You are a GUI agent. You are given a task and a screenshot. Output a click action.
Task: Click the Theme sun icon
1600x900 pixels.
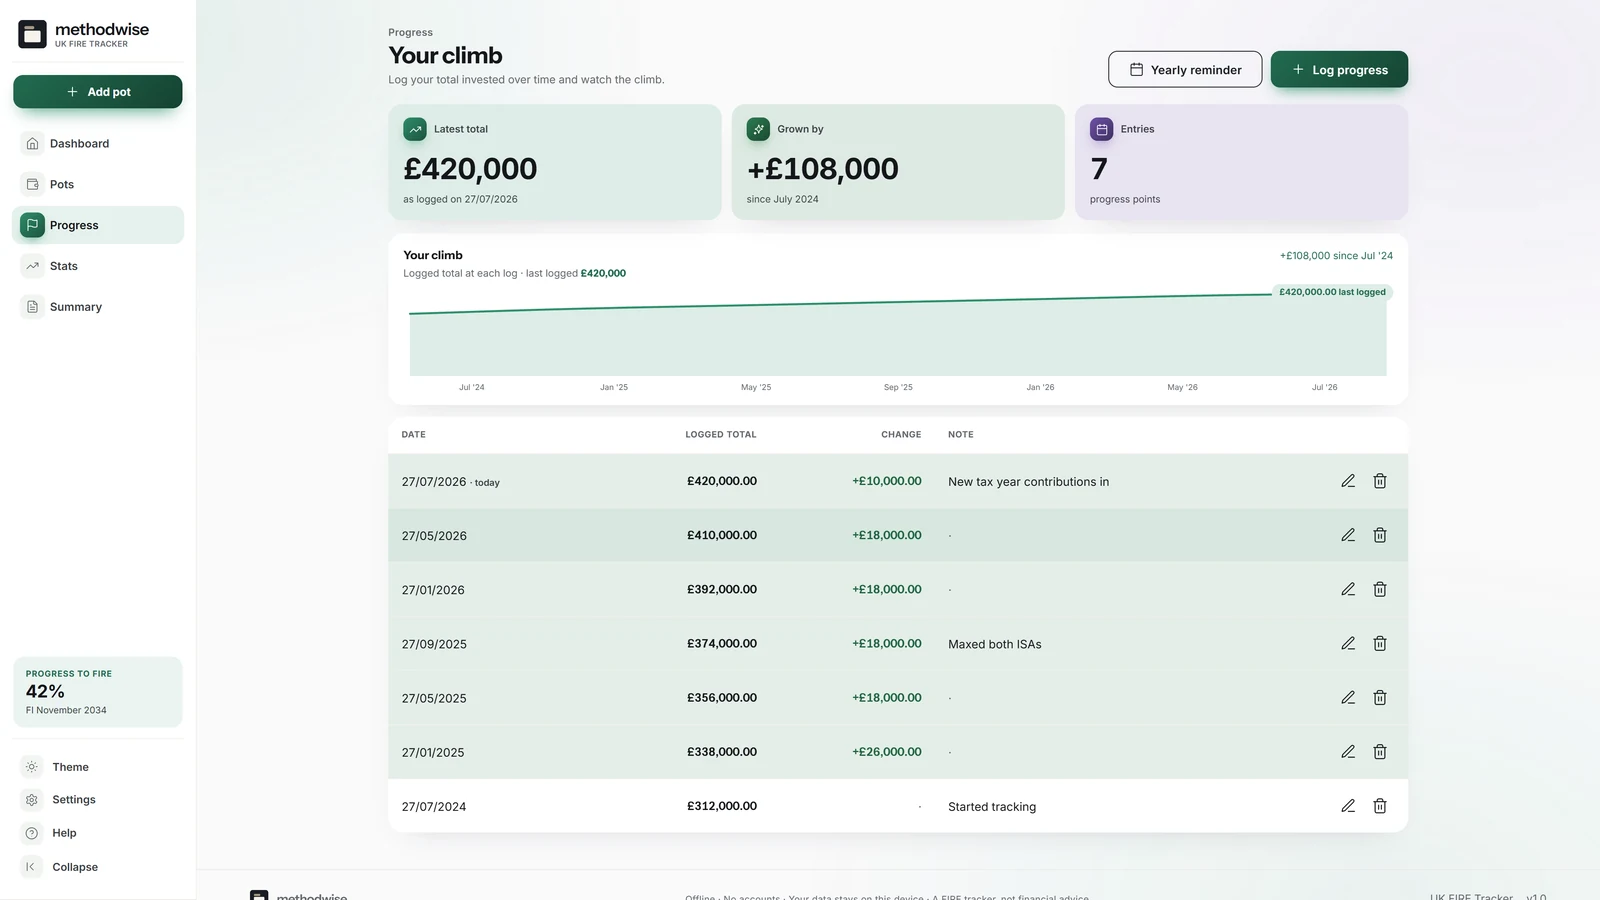click(32, 767)
